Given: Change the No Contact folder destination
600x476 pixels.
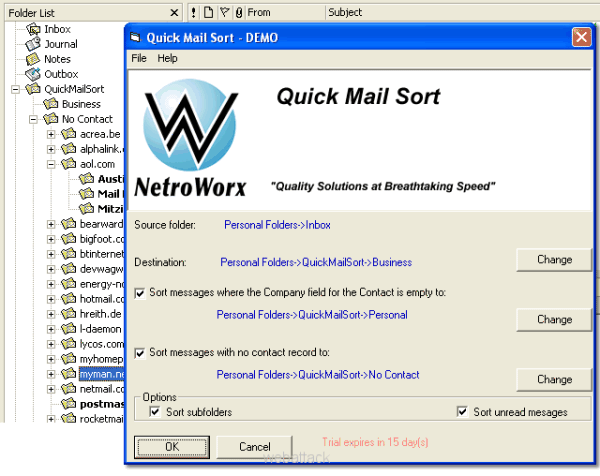Looking at the screenshot, I should [554, 379].
